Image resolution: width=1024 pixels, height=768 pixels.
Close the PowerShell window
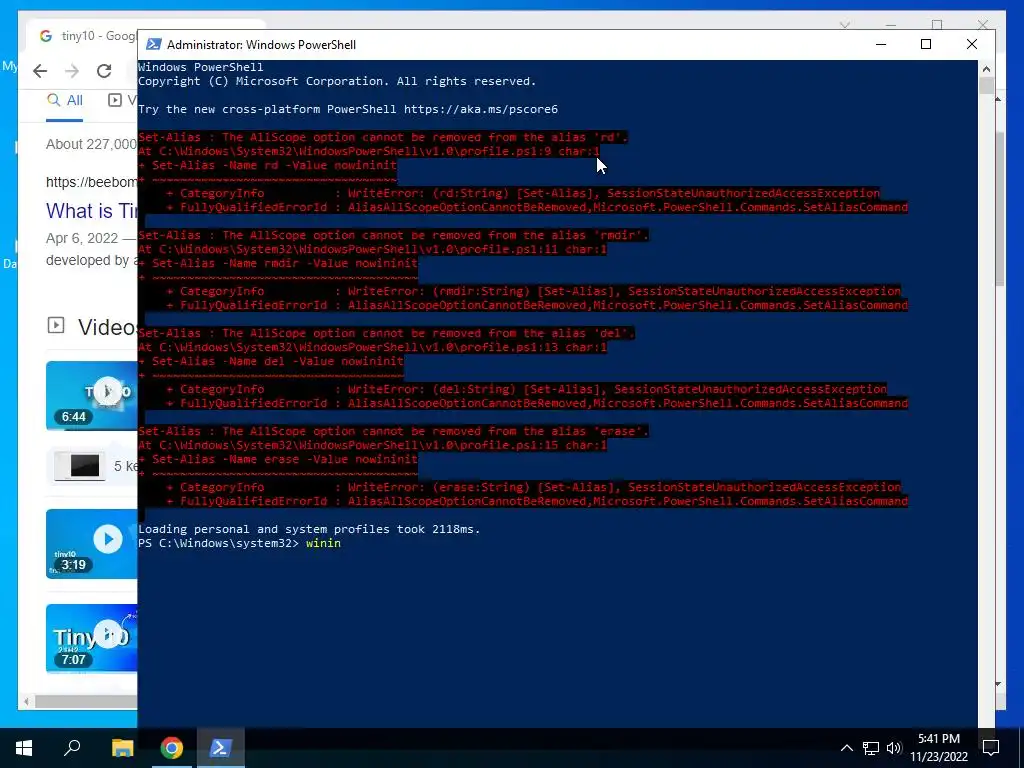[972, 44]
